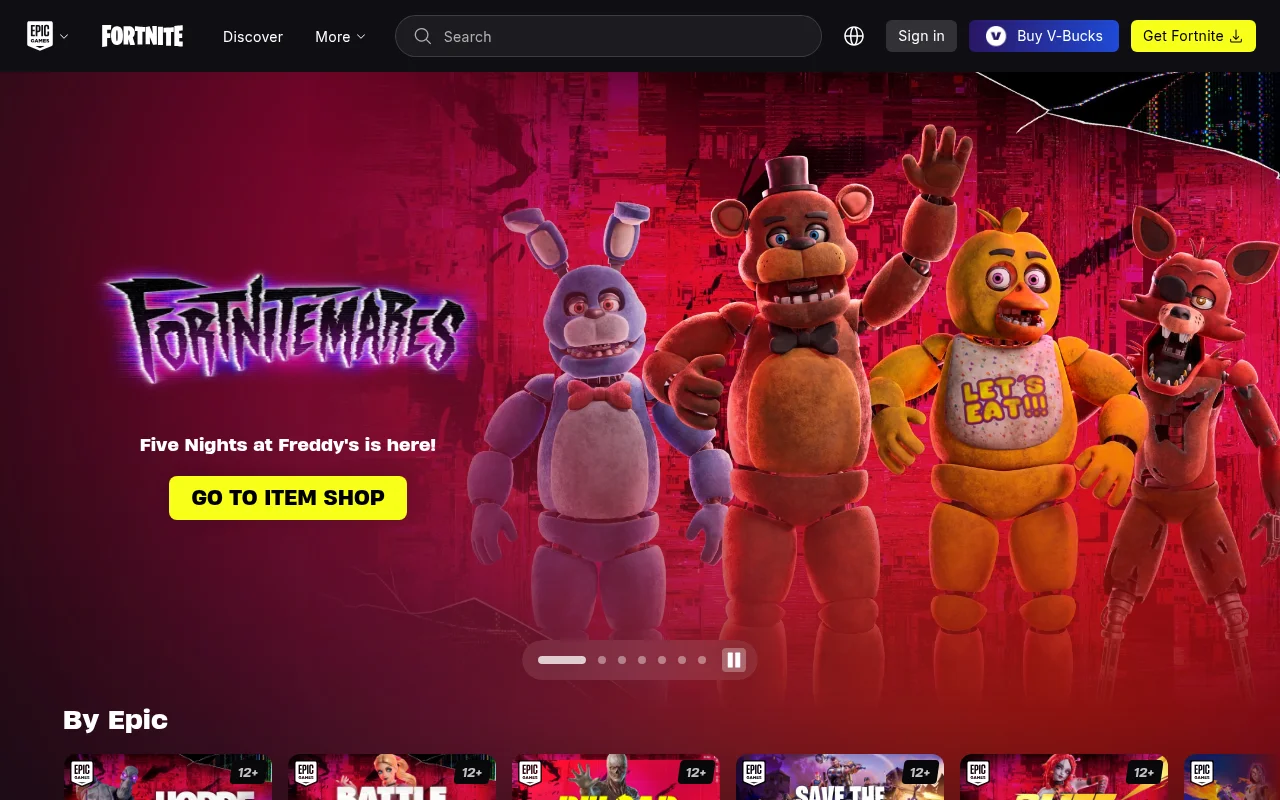
Task: Jump to the fourth carousel slide dot
Action: [x=642, y=660]
